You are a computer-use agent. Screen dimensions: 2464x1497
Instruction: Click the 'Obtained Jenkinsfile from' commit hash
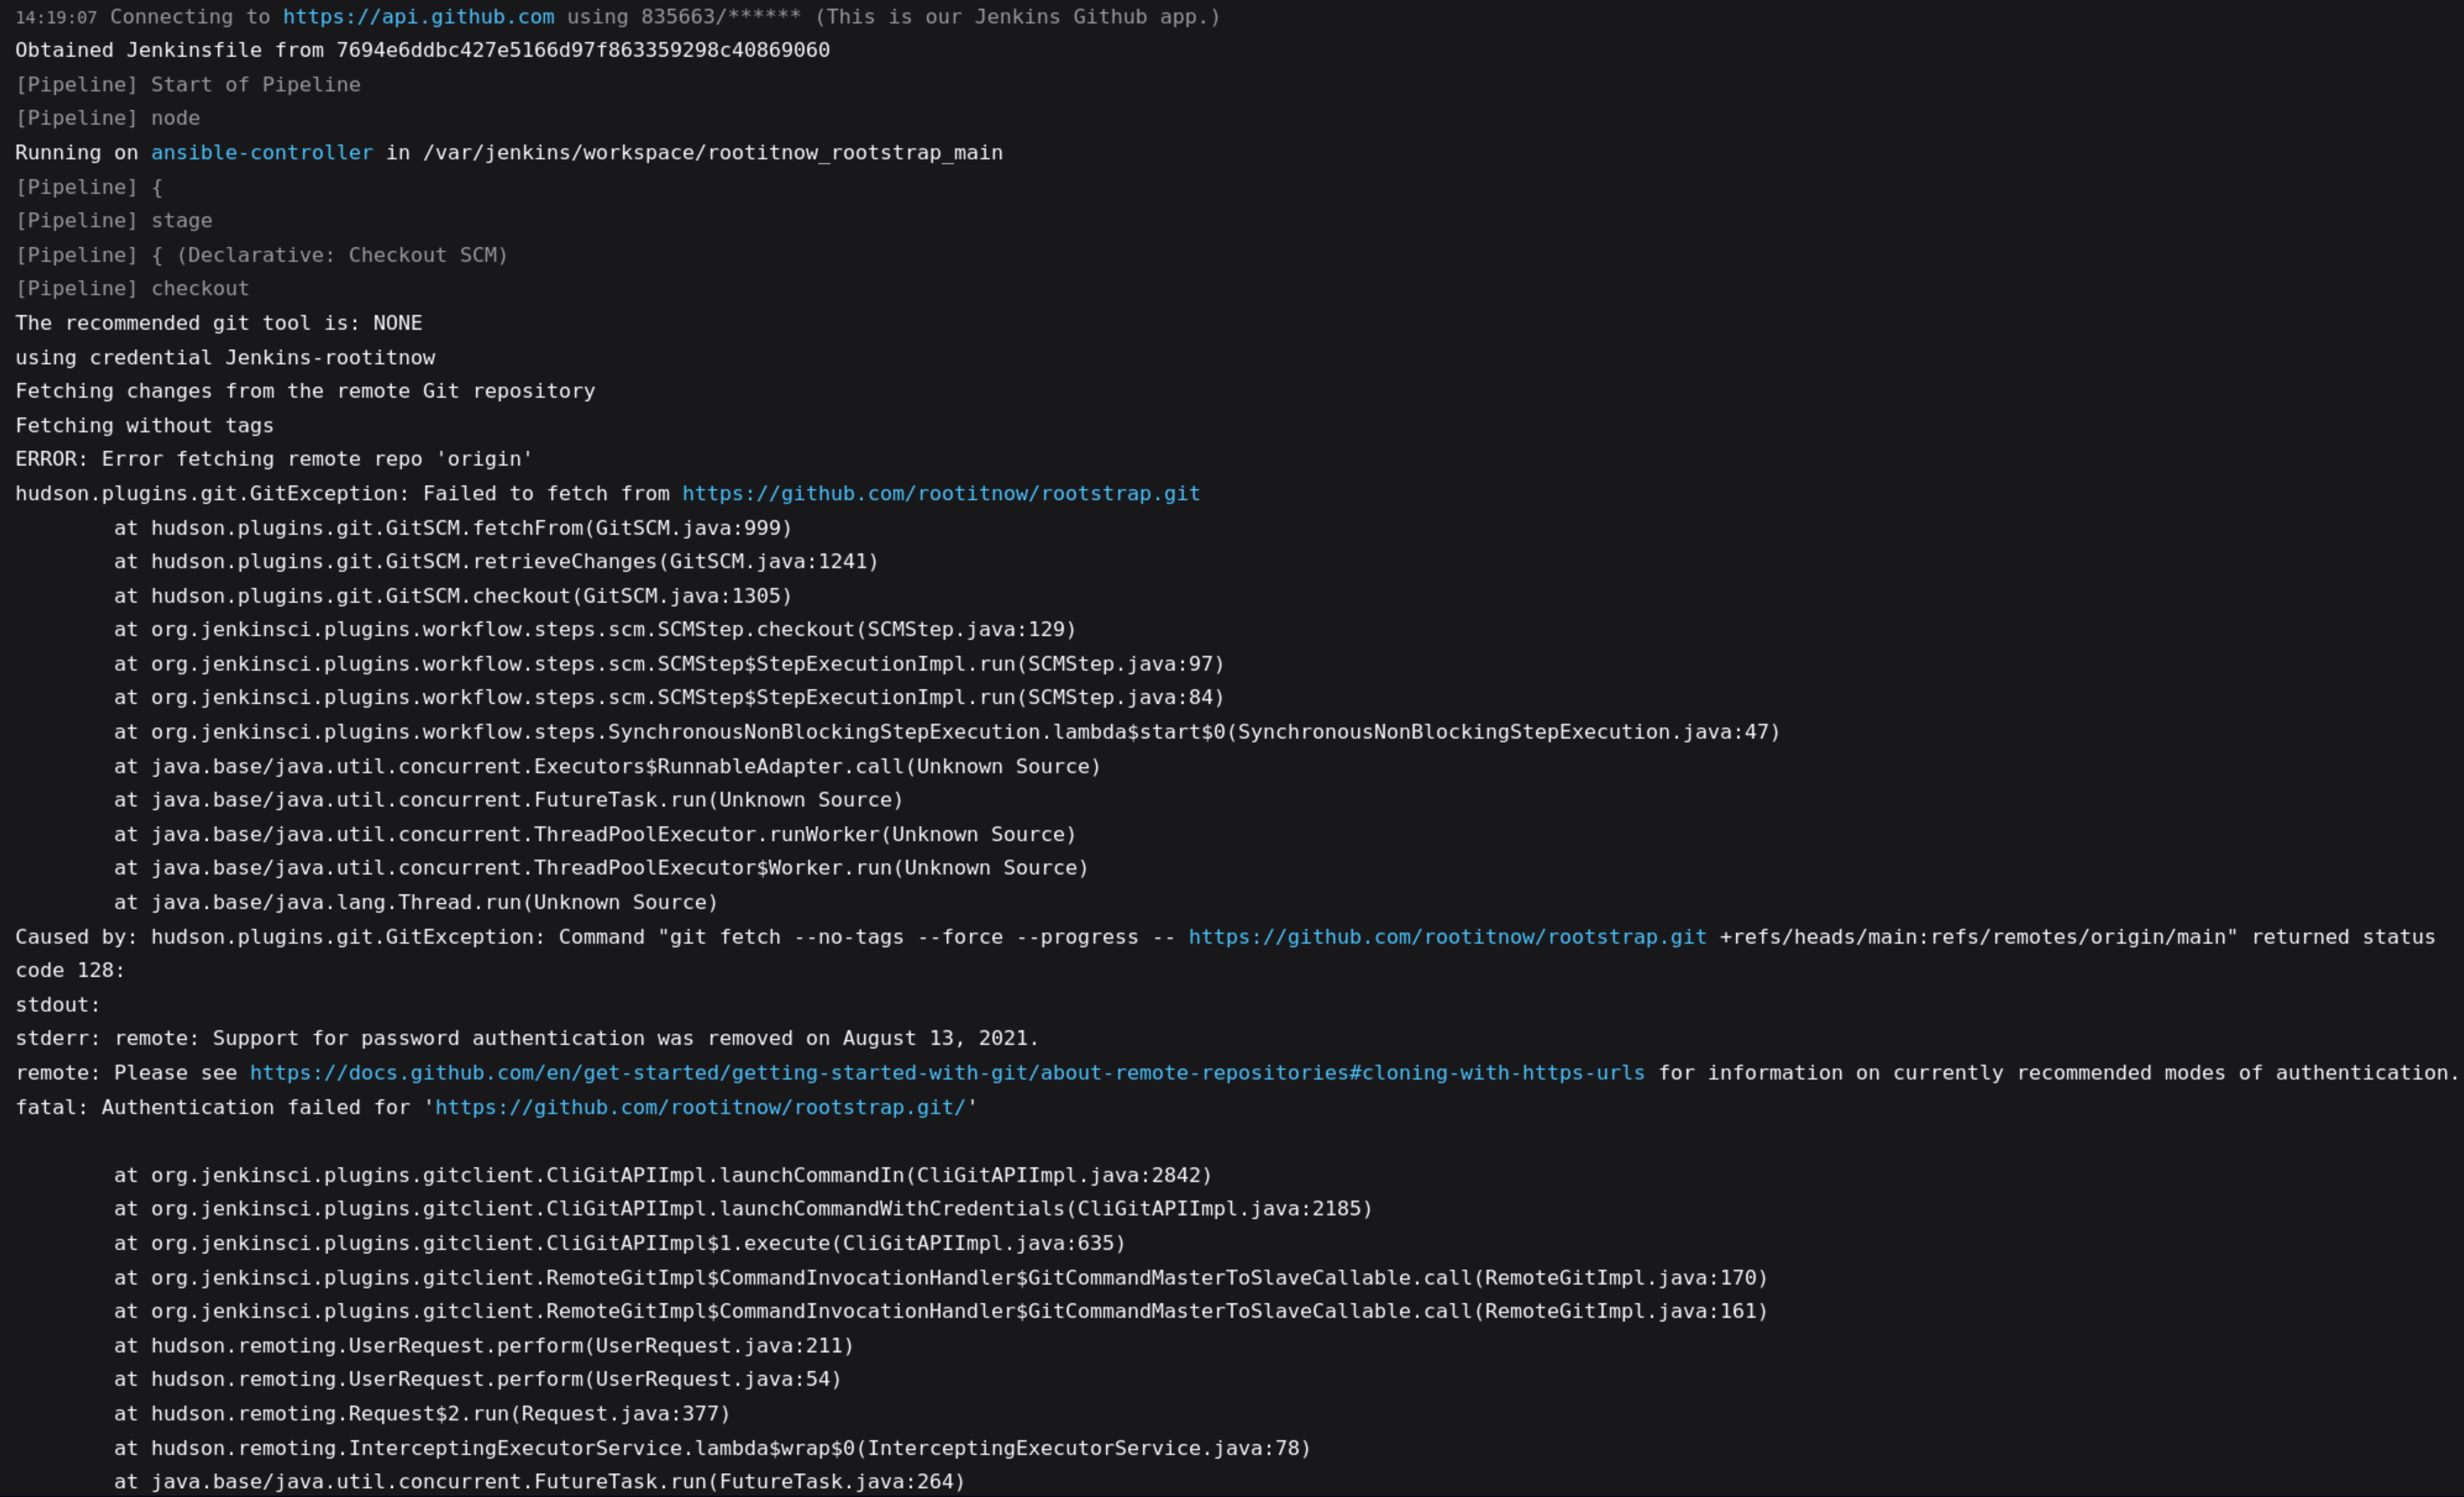pyautogui.click(x=582, y=50)
